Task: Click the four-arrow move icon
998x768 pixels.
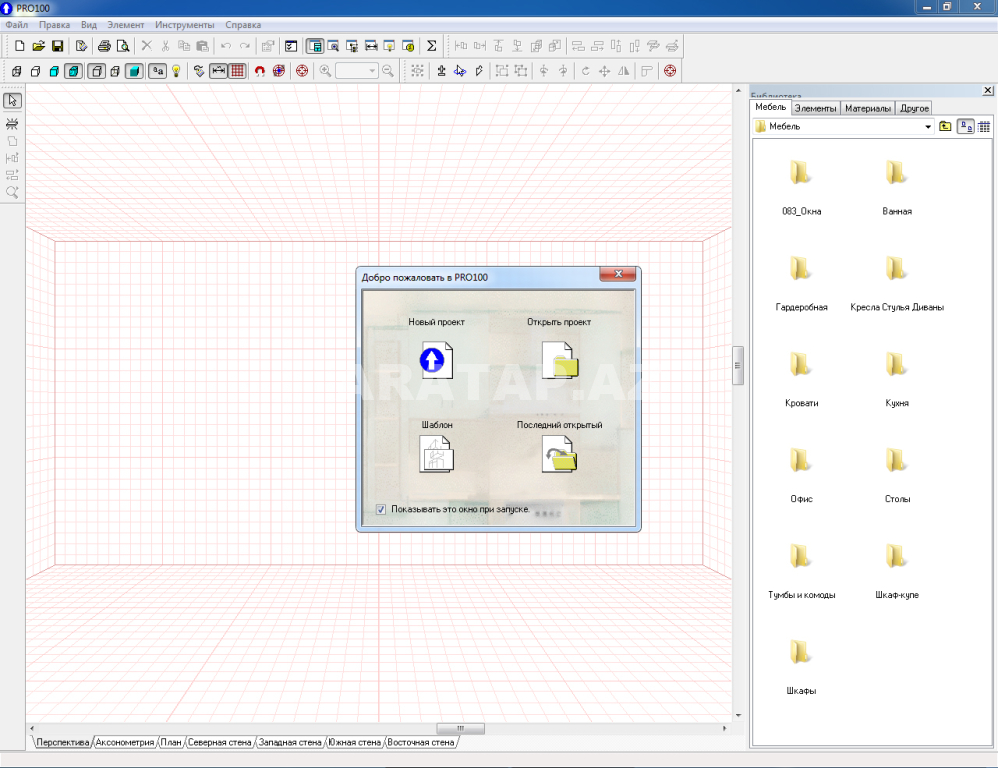Action: pos(605,71)
